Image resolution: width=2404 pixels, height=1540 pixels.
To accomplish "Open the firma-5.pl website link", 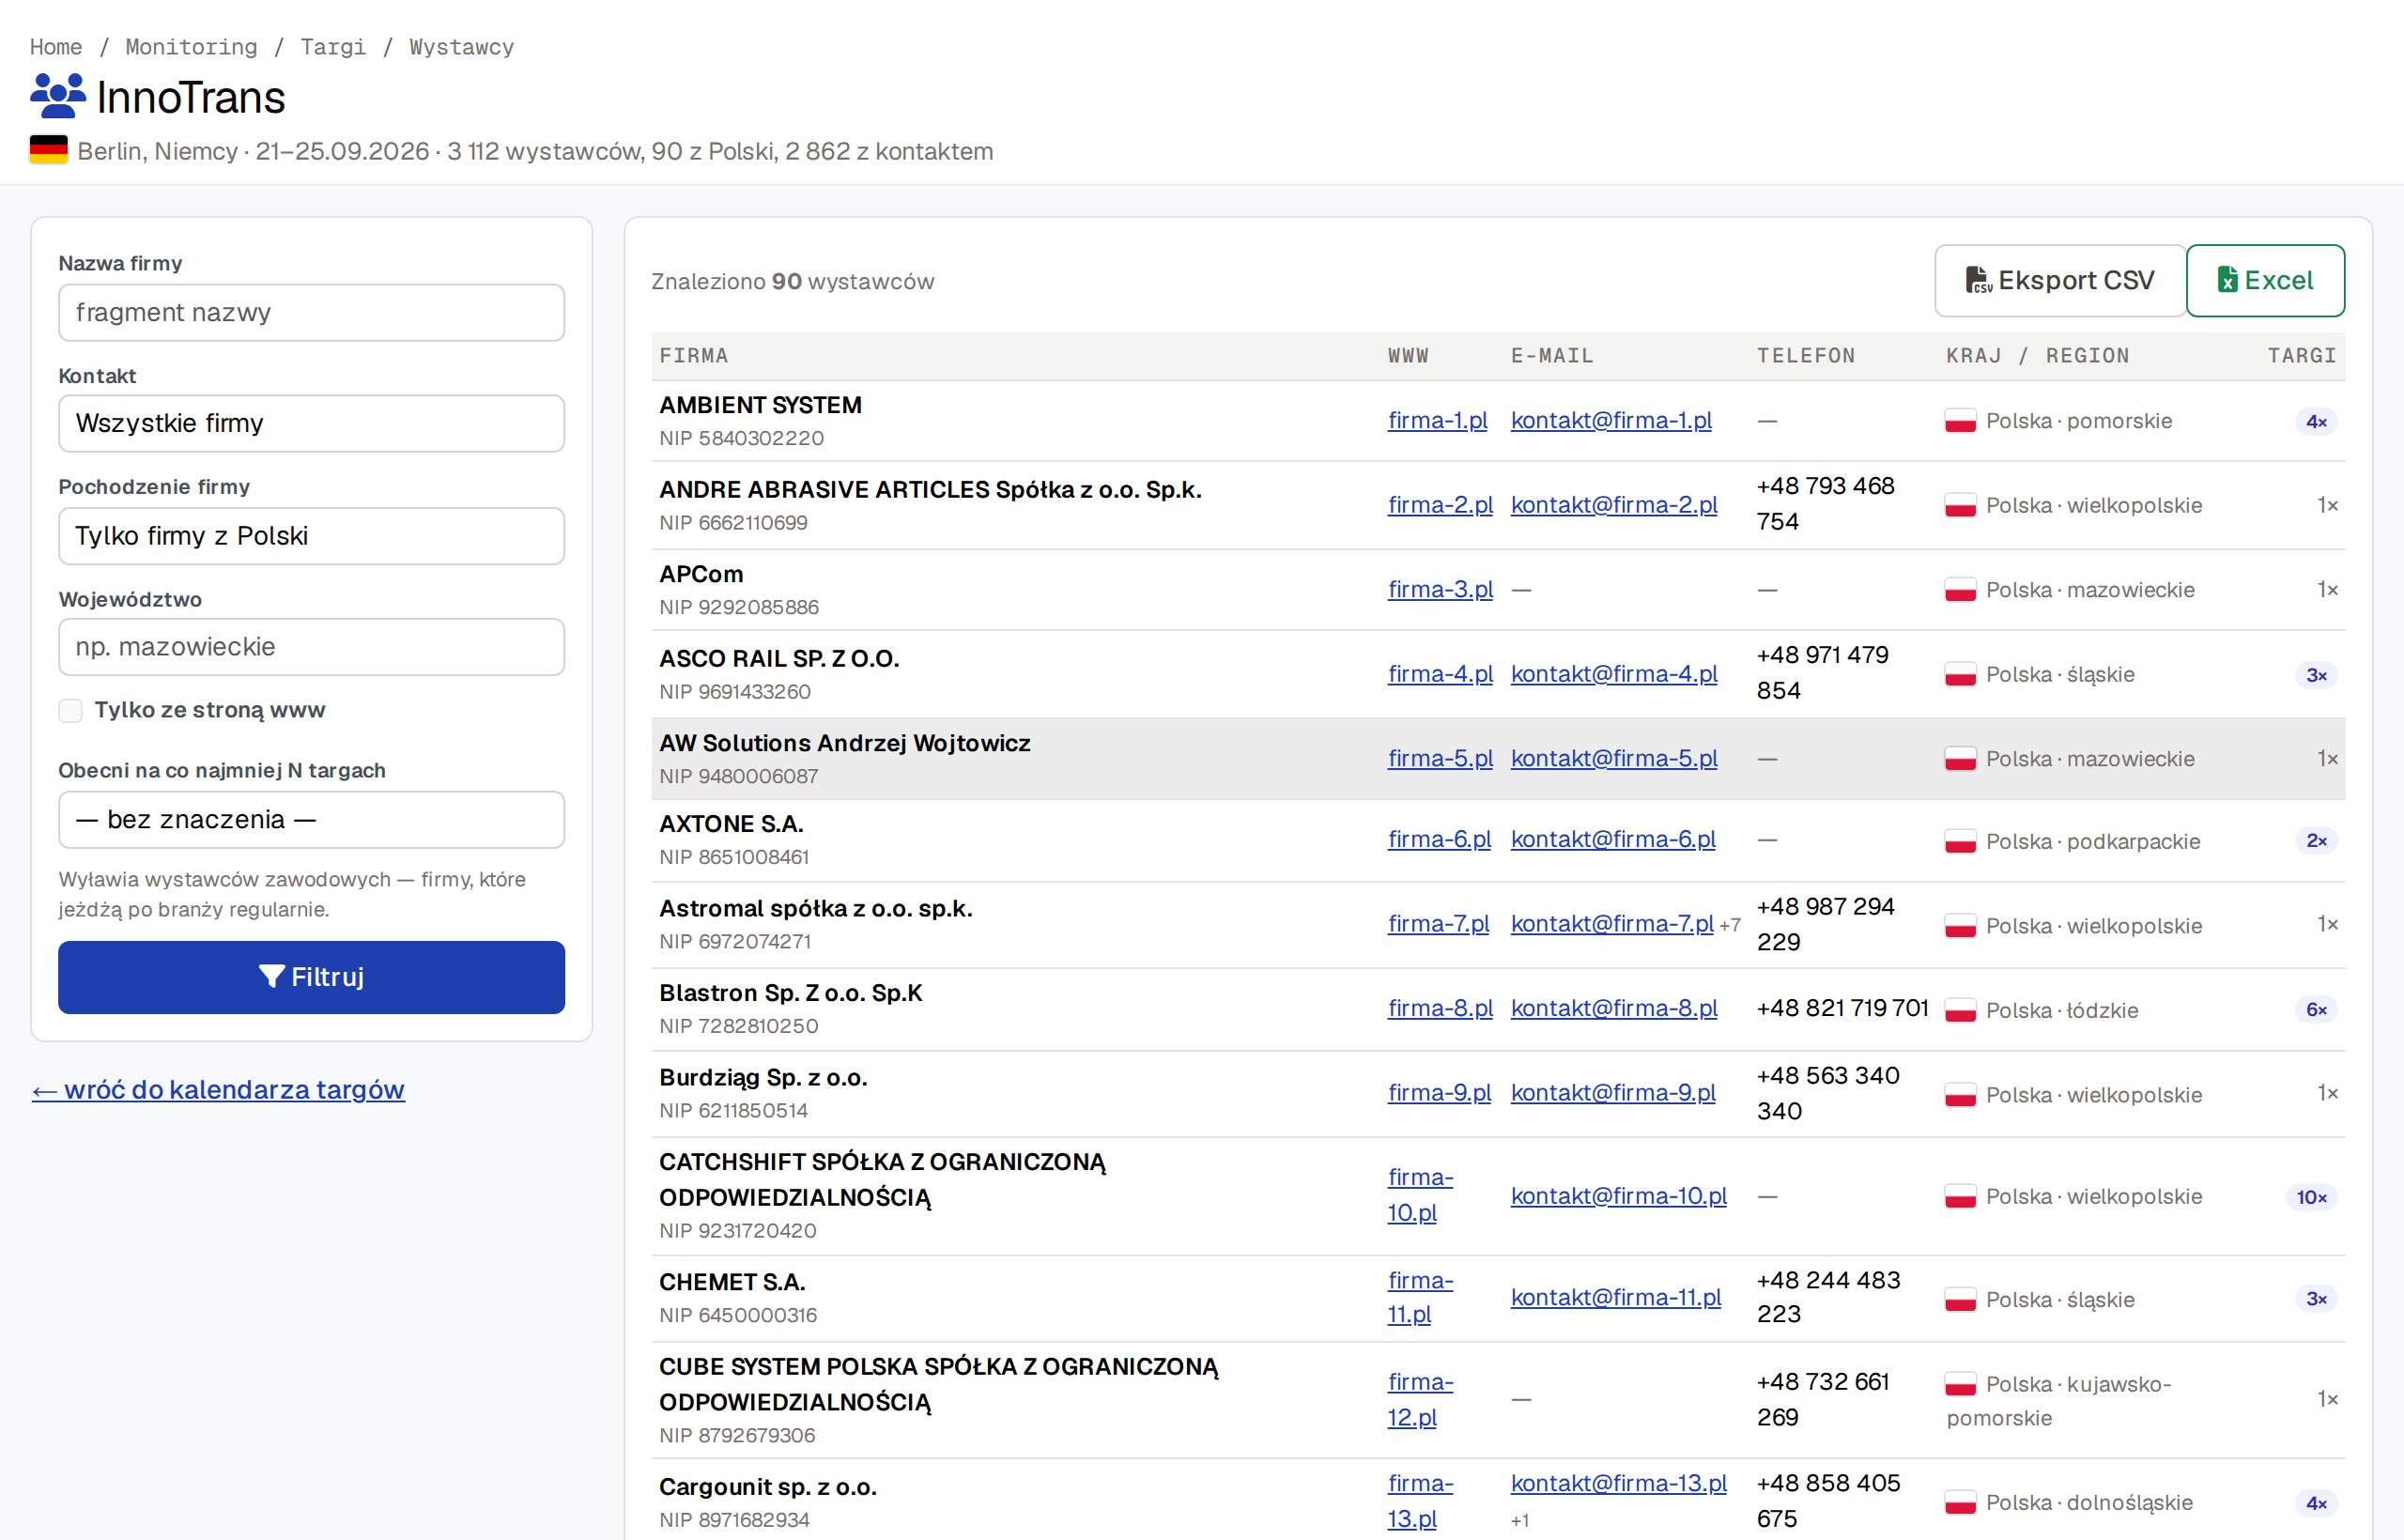I will coord(1440,758).
